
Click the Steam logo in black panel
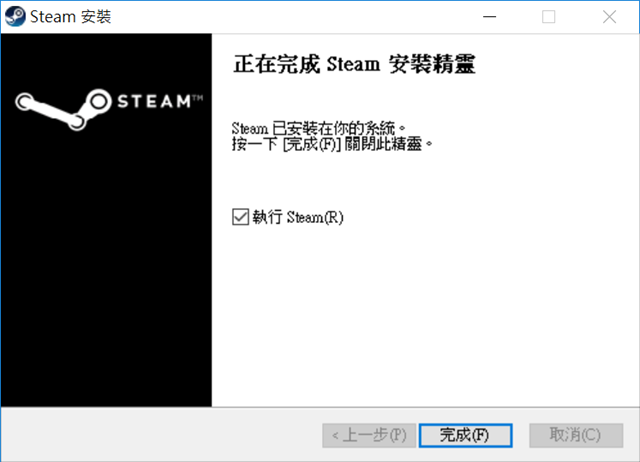[x=109, y=109]
